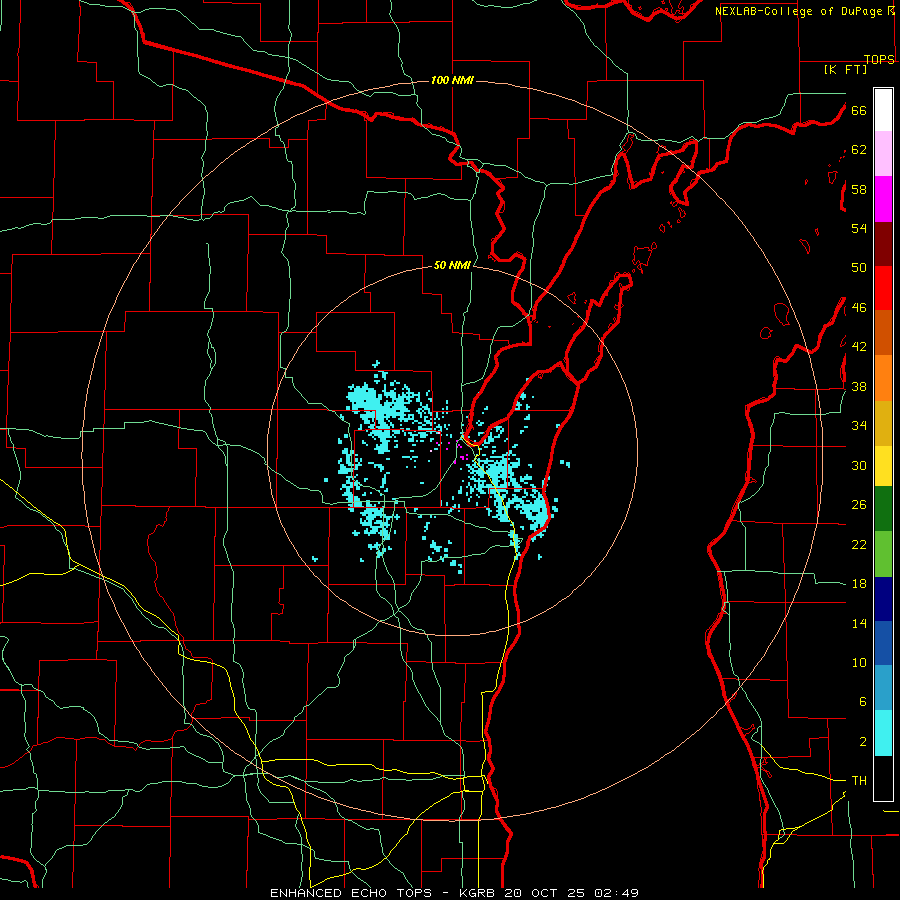
Task: Click the KGRB radar site identifier
Action: click(479, 893)
